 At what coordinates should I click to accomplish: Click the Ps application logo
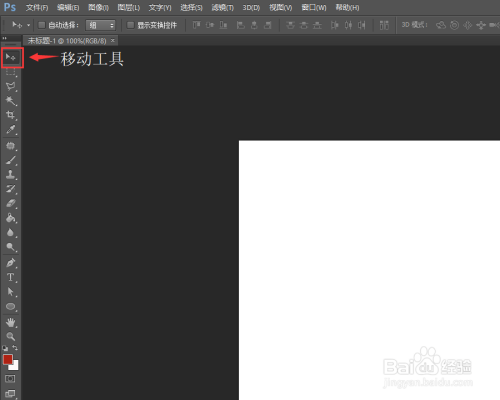[10, 7]
